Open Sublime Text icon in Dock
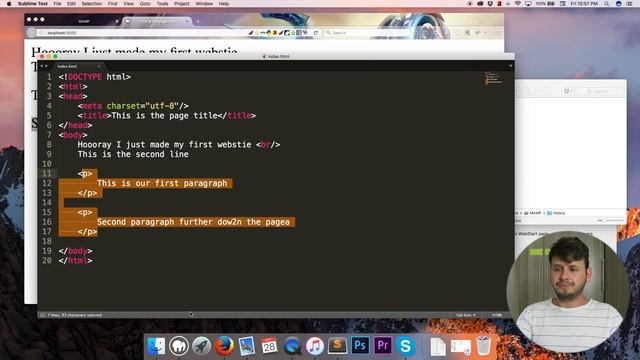 coord(338,346)
